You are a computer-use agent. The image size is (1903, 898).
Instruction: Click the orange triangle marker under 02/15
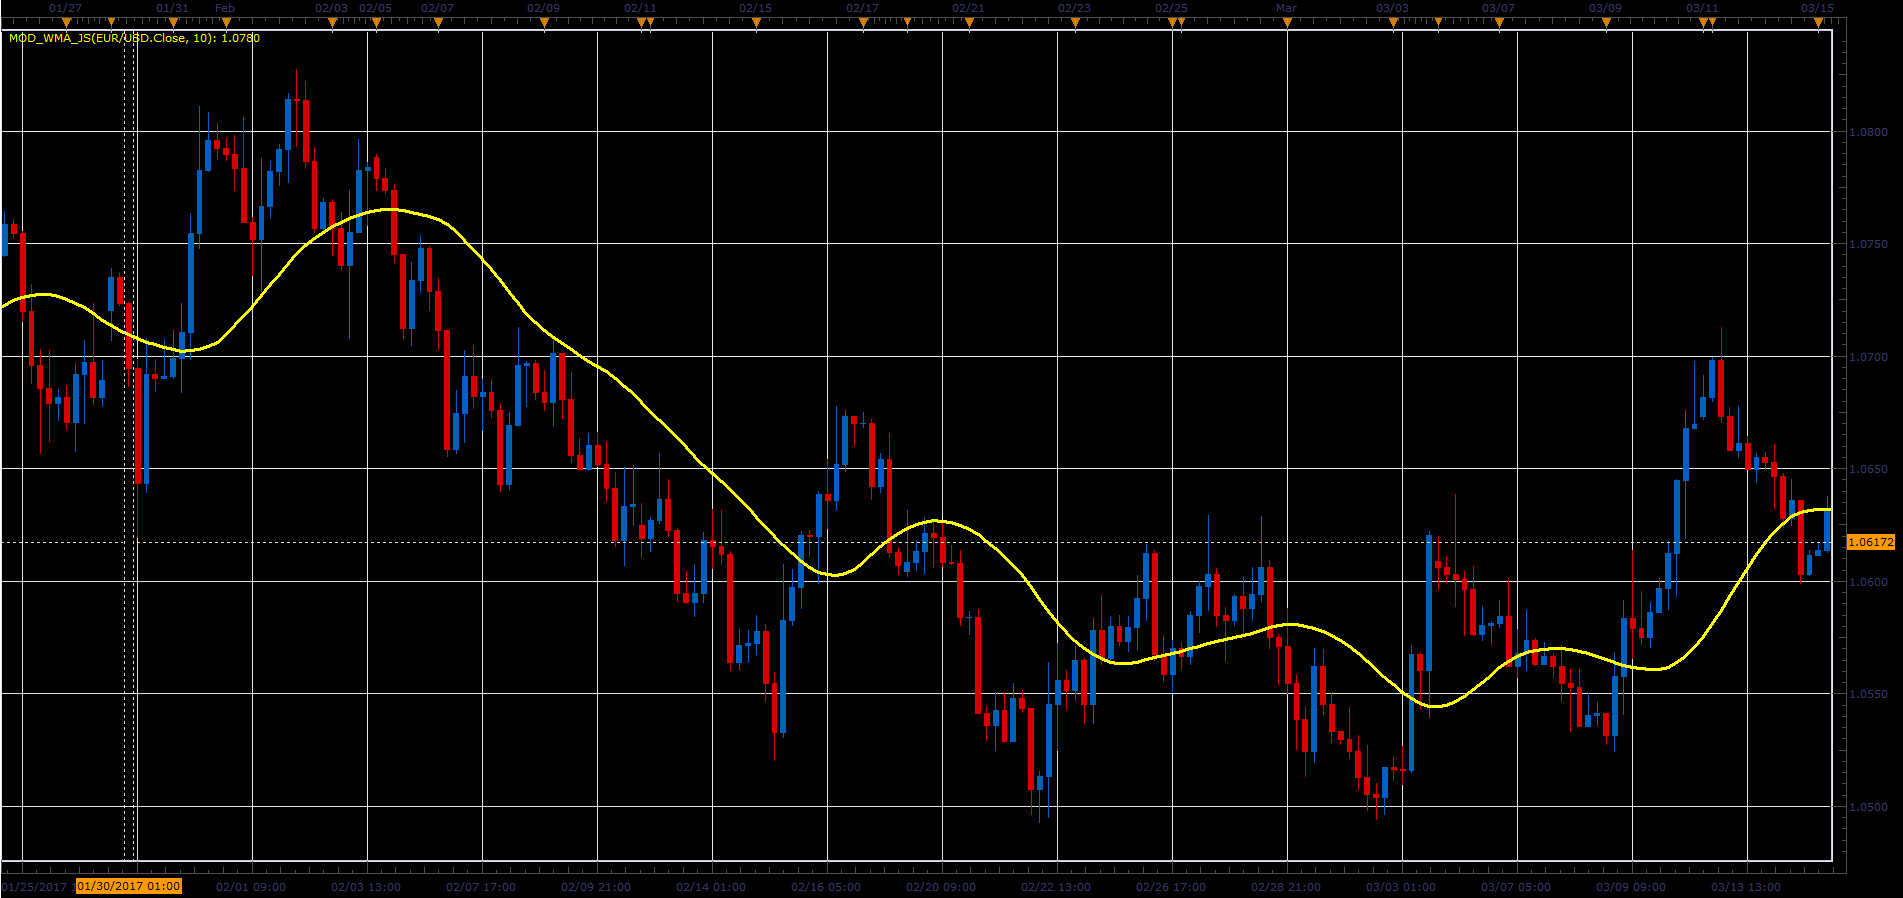[756, 22]
